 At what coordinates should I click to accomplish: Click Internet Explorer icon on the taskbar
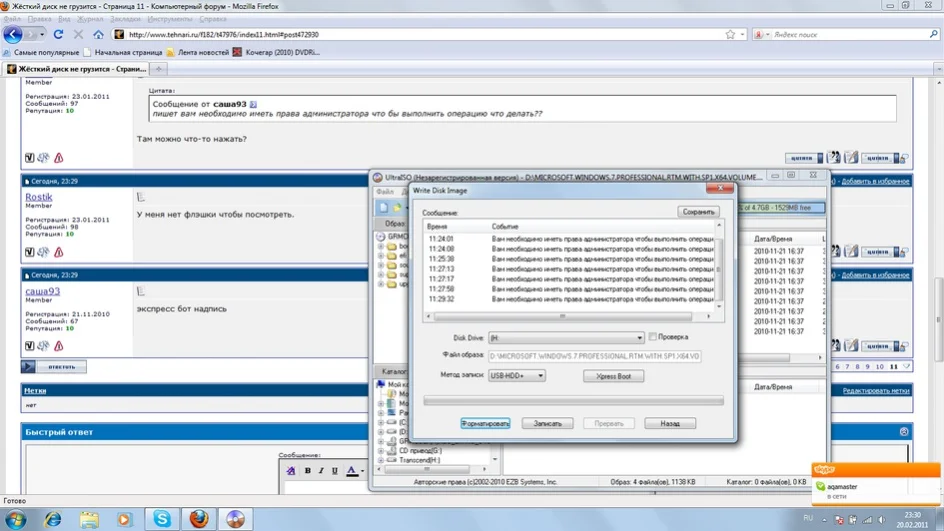click(52, 518)
